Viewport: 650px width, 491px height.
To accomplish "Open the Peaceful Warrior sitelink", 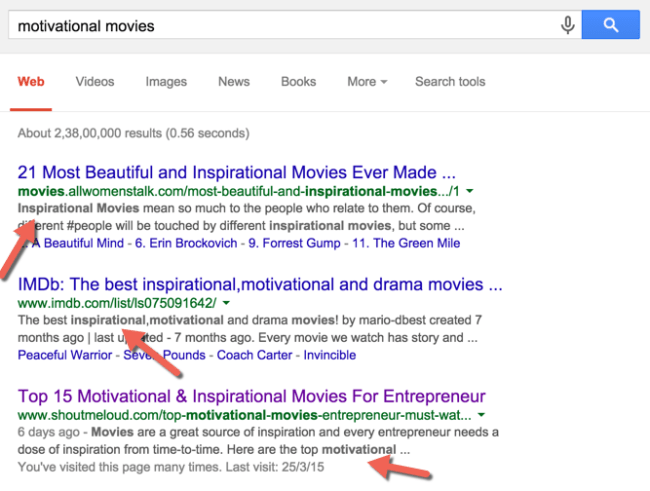I will (x=65, y=355).
